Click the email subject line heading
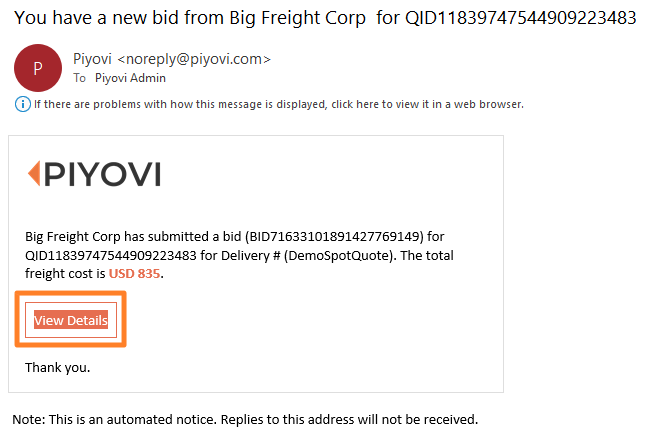The height and width of the screenshot is (442, 657). (x=325, y=18)
